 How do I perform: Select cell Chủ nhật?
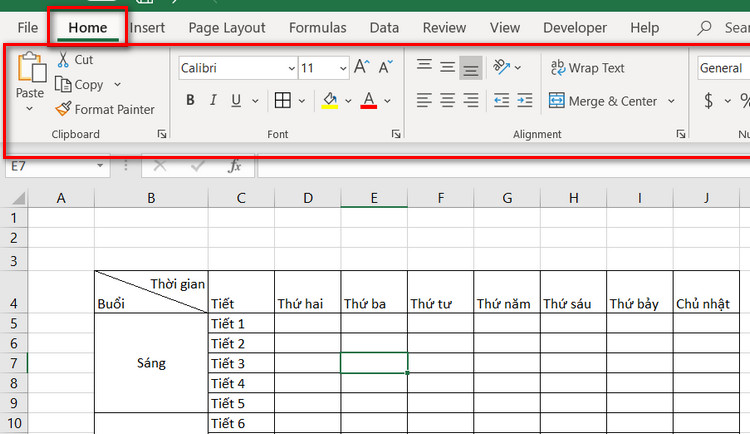click(706, 292)
